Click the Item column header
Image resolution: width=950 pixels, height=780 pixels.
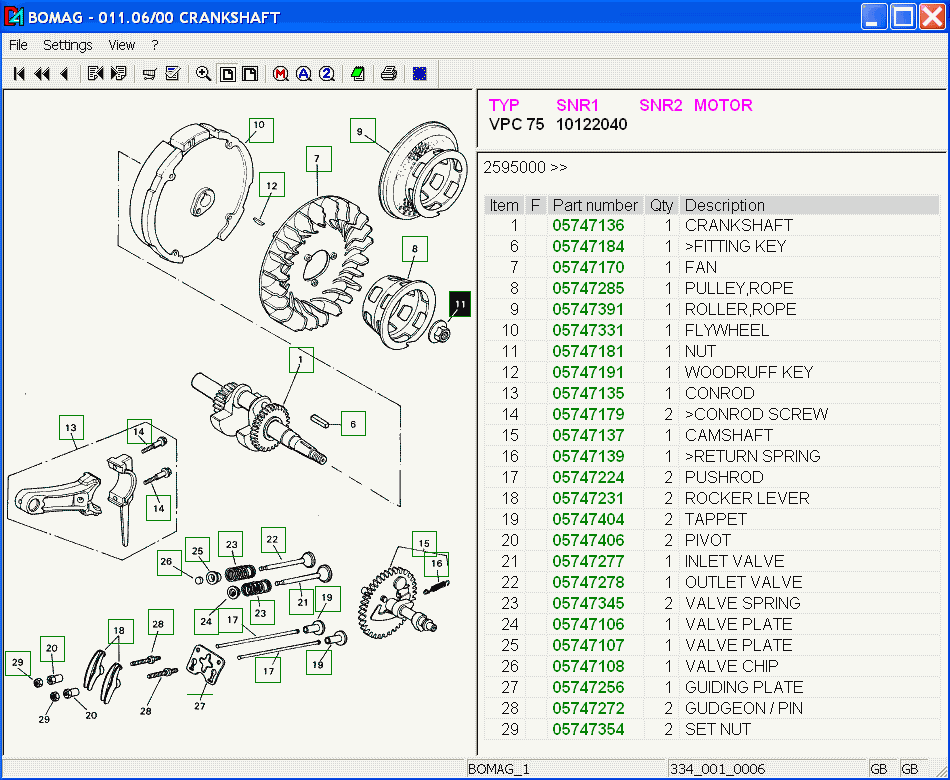[x=504, y=205]
